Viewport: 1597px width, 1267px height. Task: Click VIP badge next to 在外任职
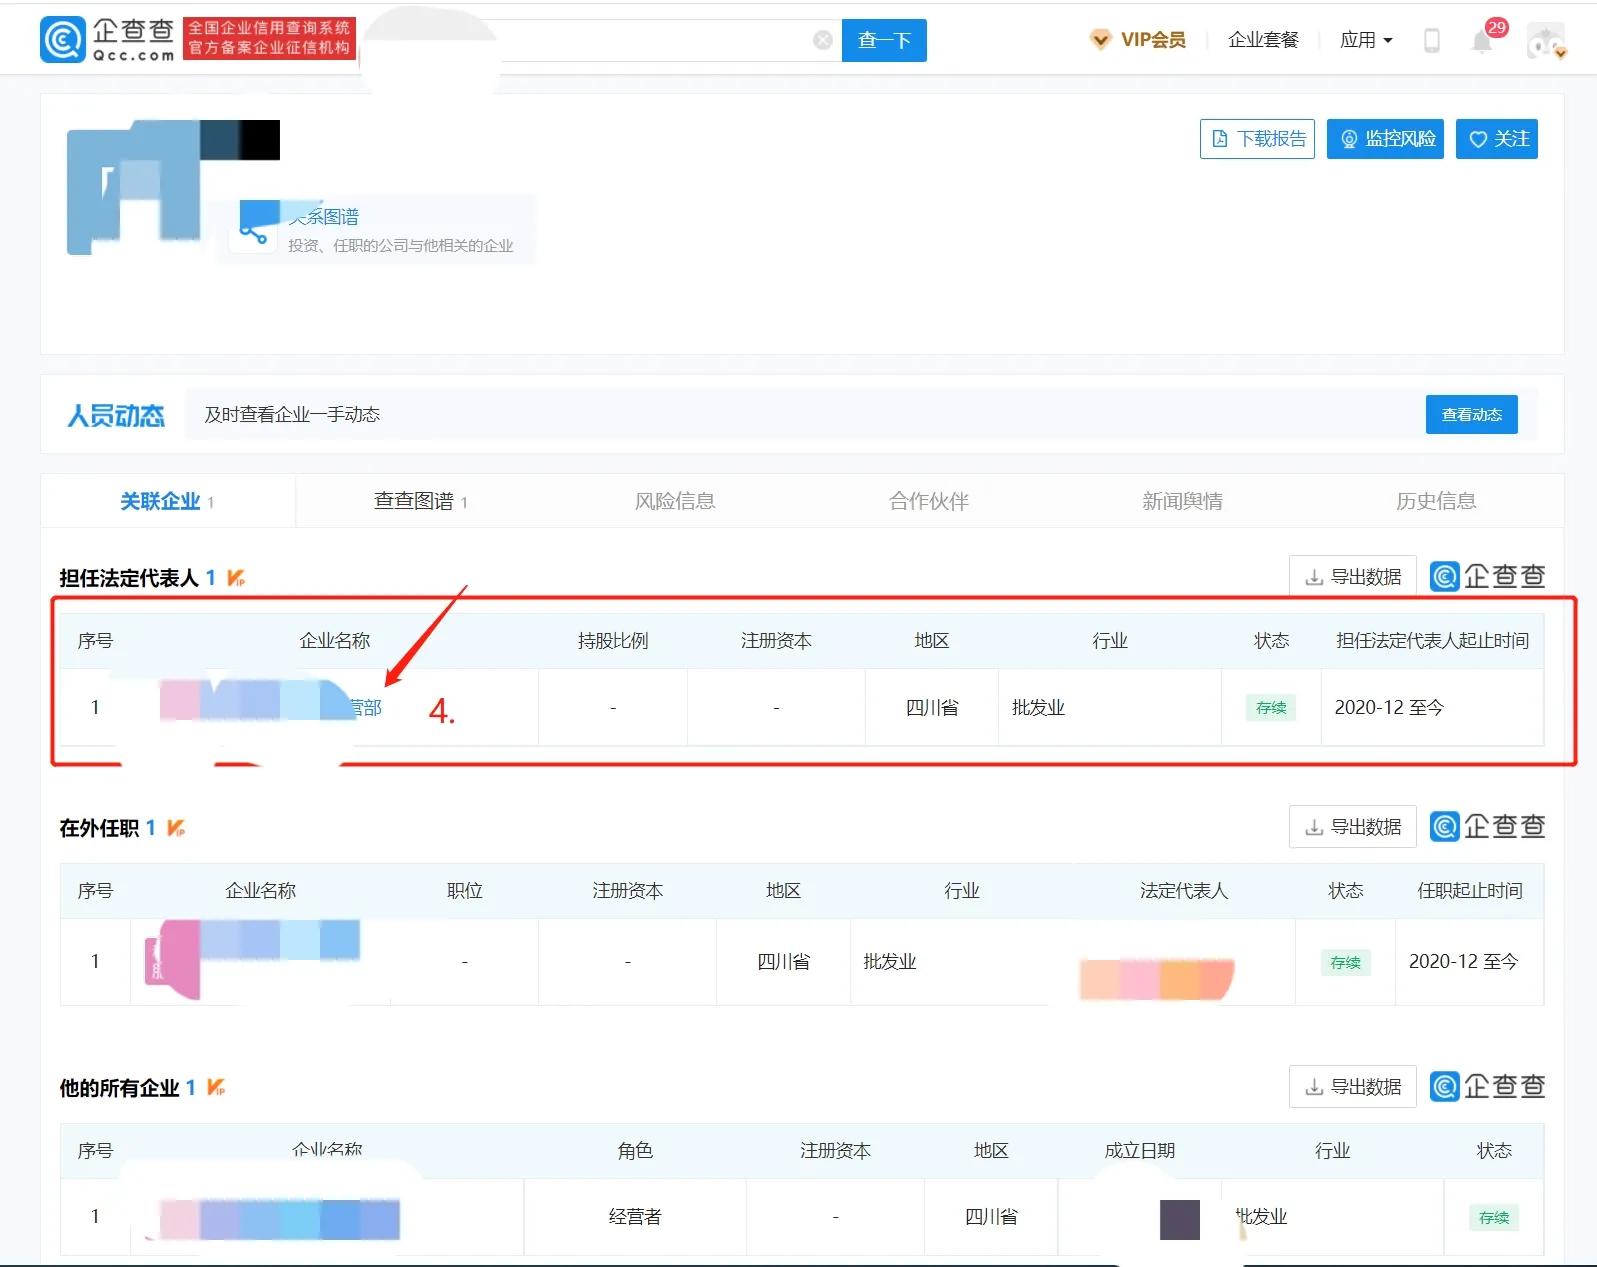176,828
